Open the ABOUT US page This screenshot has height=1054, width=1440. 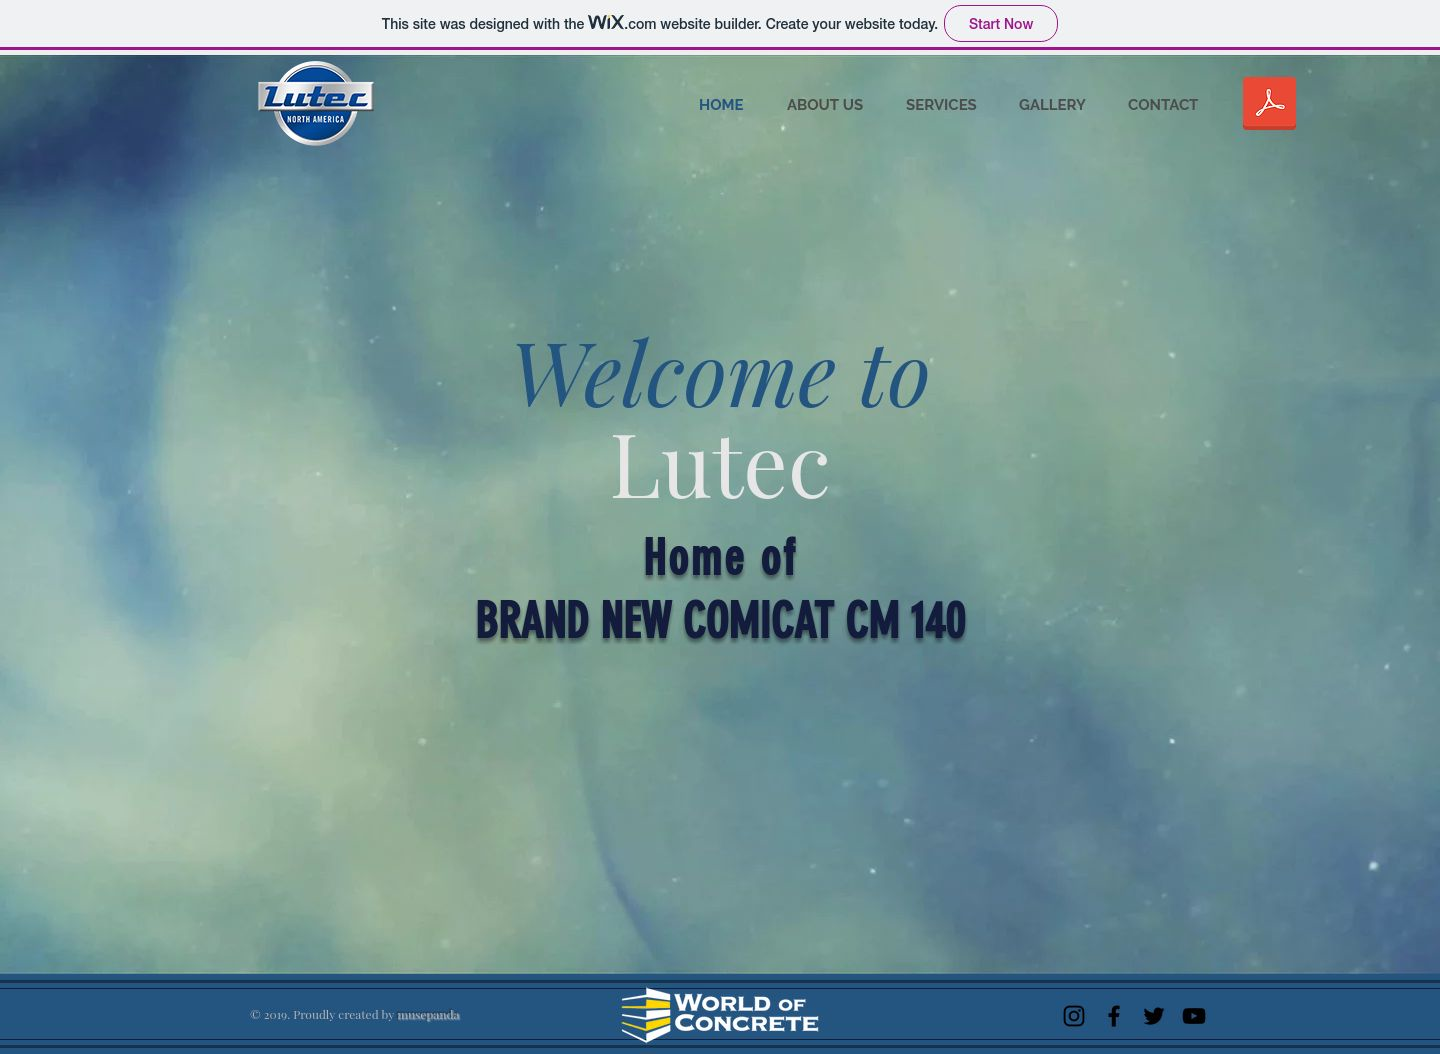click(825, 105)
